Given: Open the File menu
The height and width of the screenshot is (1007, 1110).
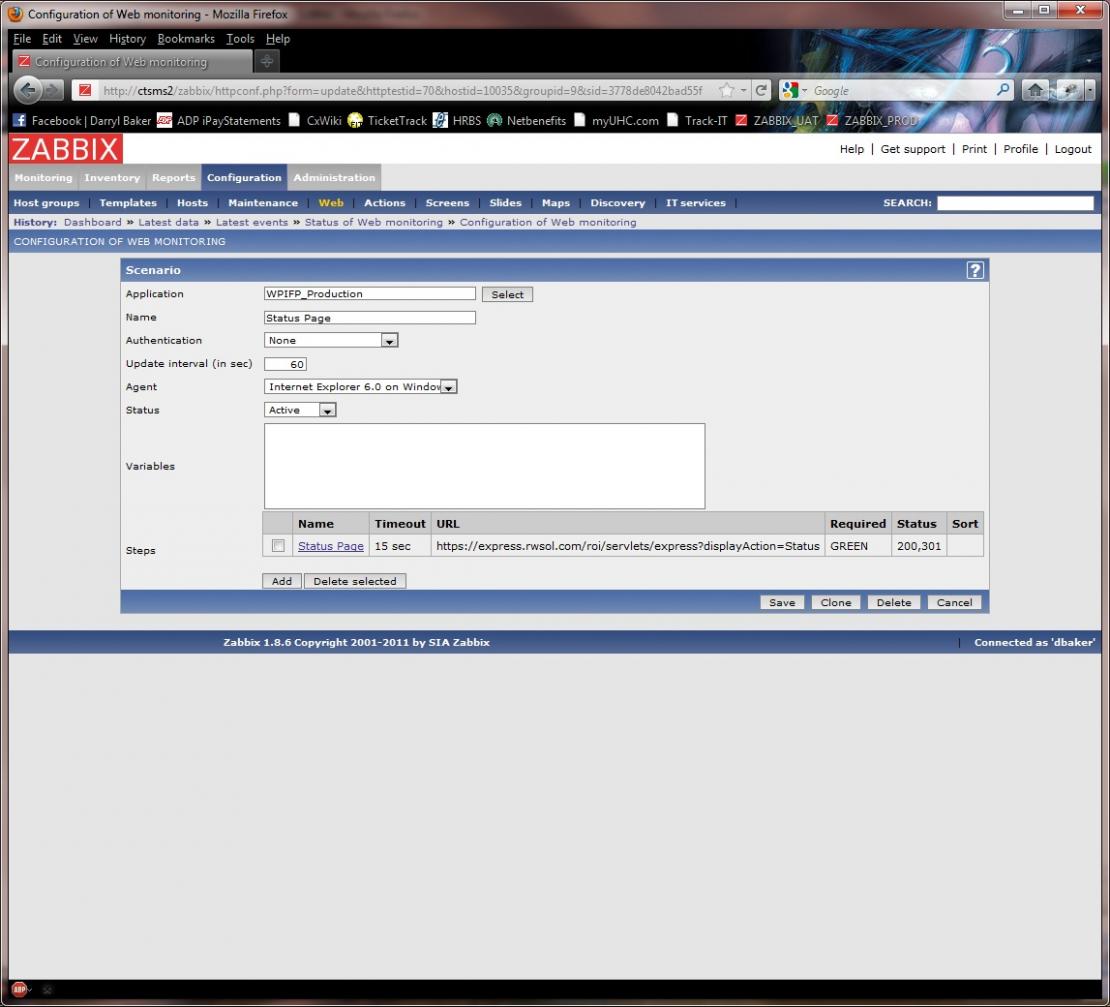Looking at the screenshot, I should [x=21, y=38].
